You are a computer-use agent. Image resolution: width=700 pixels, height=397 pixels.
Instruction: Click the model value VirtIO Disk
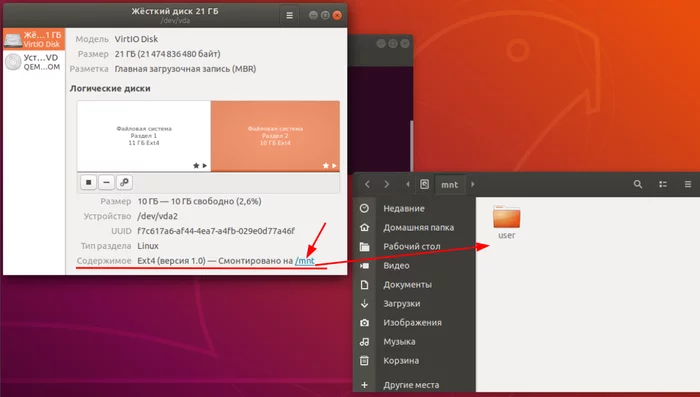click(x=136, y=39)
